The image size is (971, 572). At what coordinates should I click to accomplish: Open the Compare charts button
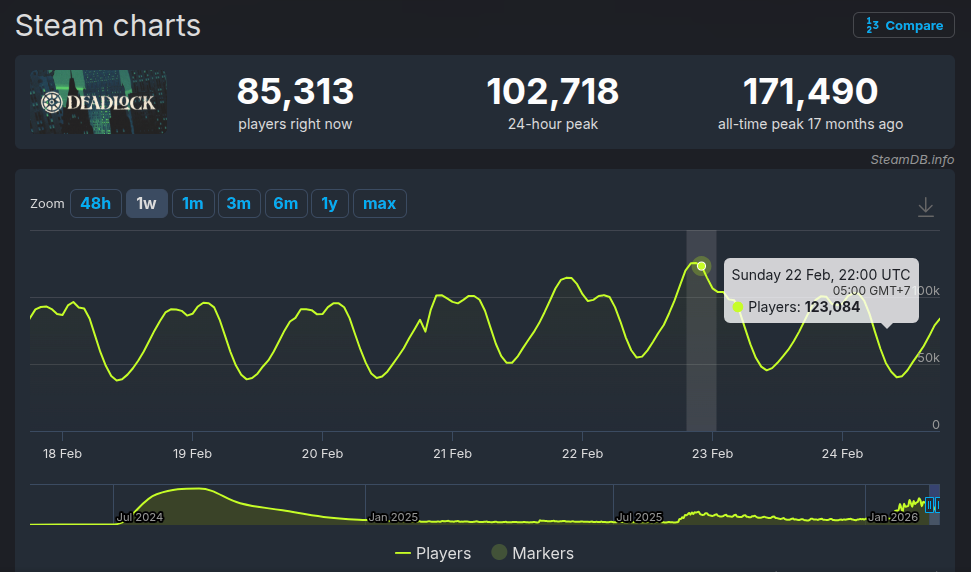point(904,25)
